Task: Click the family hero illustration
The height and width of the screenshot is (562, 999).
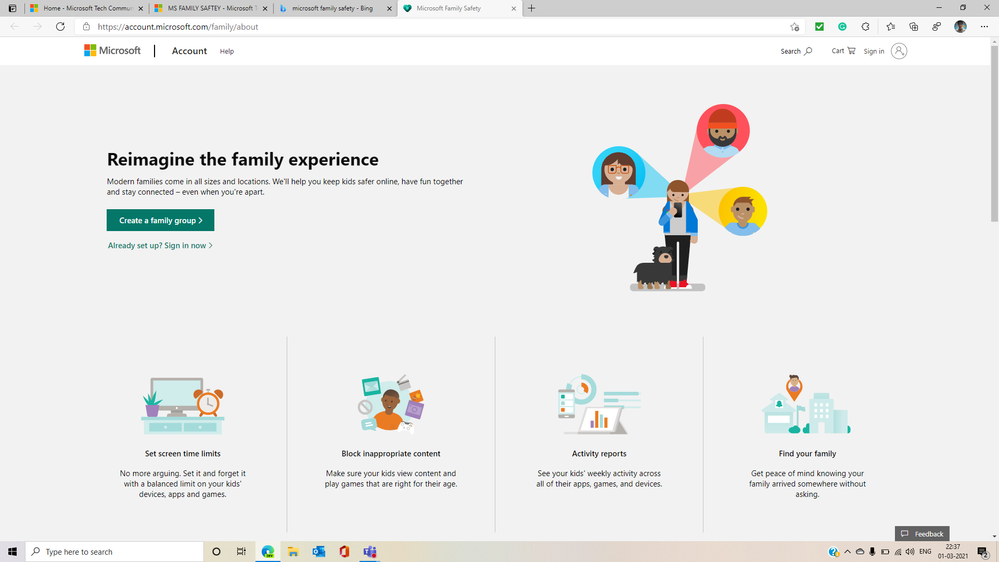Action: 679,198
